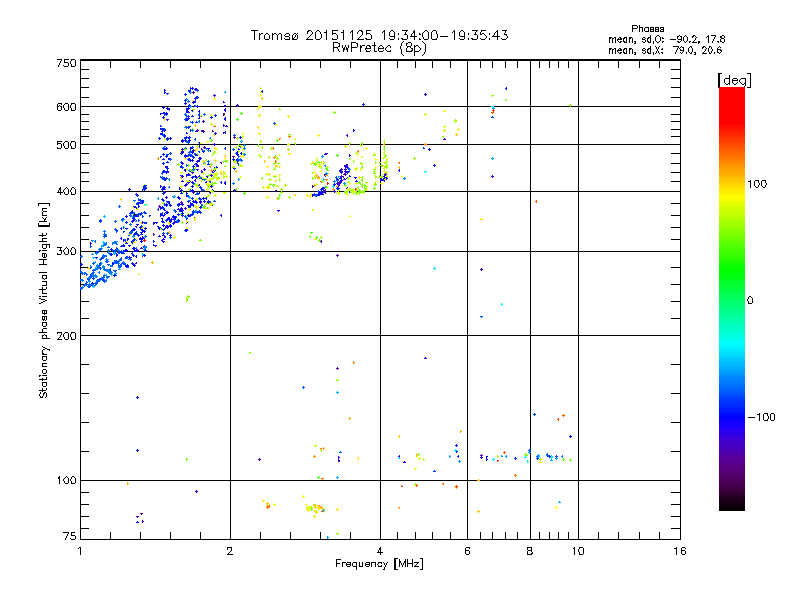Click the 'Phases' header text
This screenshot has width=800, height=600.
pyautogui.click(x=647, y=29)
